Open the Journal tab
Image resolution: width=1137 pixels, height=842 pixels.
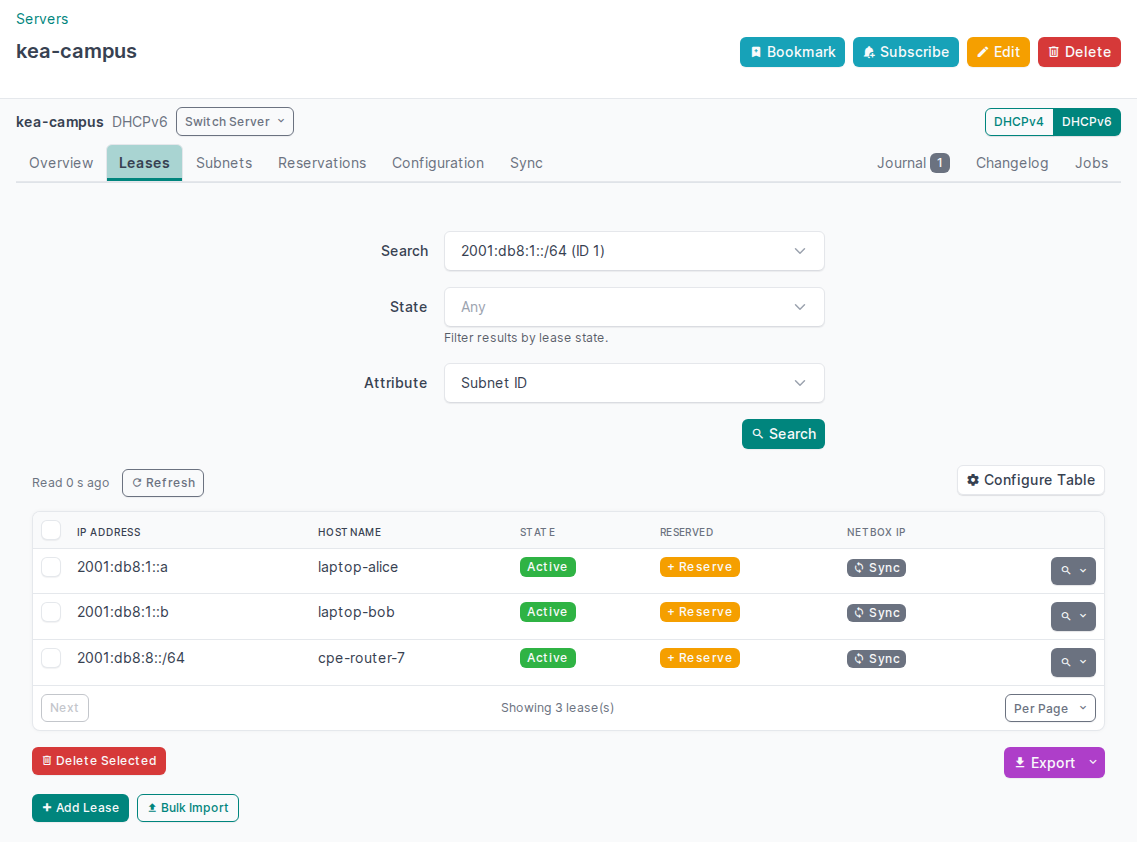click(x=913, y=163)
